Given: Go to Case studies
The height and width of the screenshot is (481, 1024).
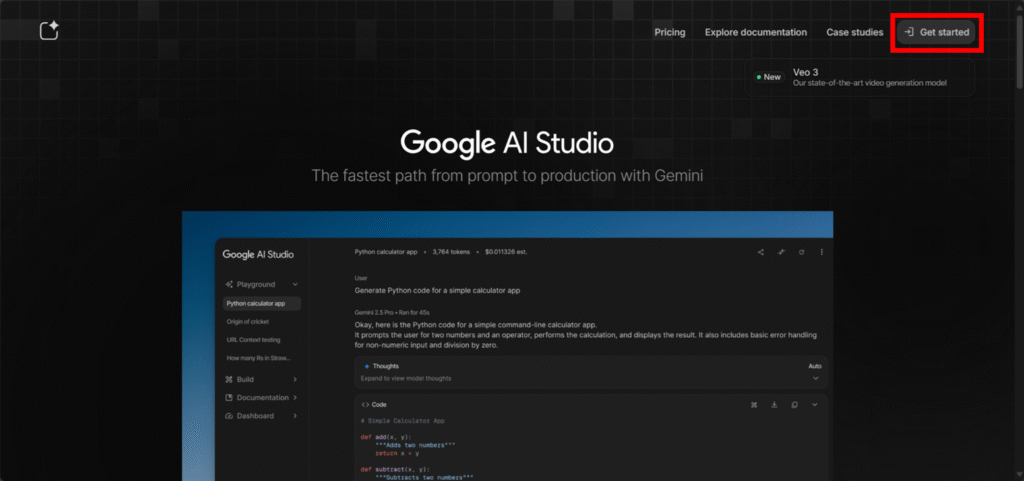Looking at the screenshot, I should coord(854,32).
